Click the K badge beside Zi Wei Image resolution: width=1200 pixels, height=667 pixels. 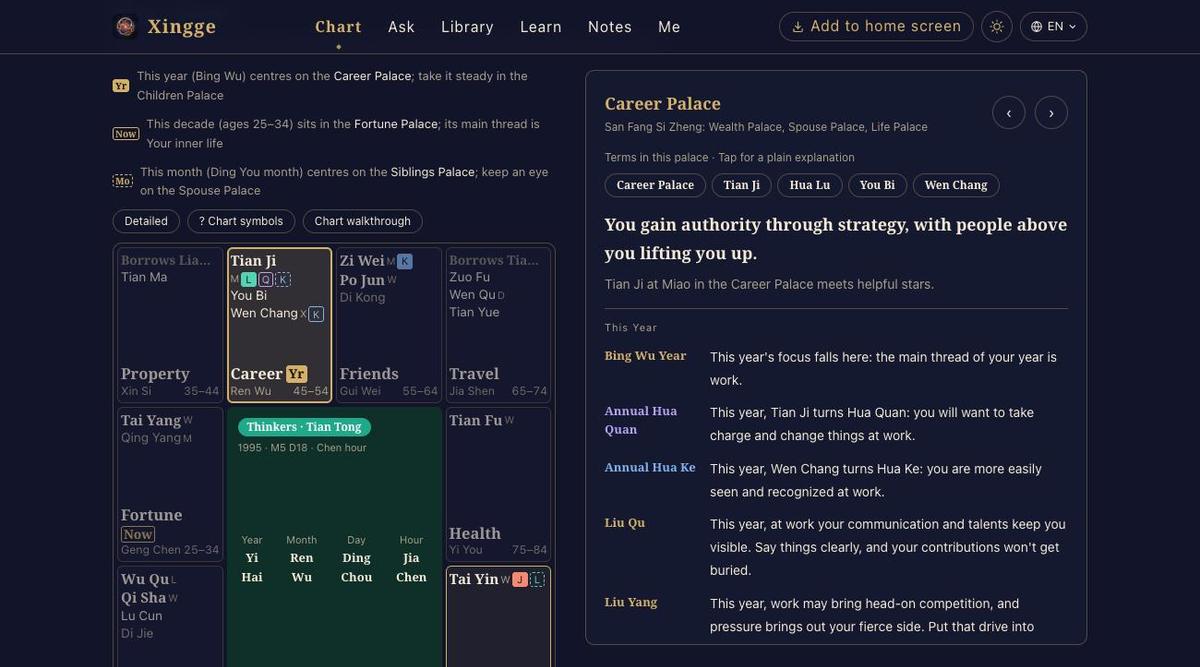point(405,262)
